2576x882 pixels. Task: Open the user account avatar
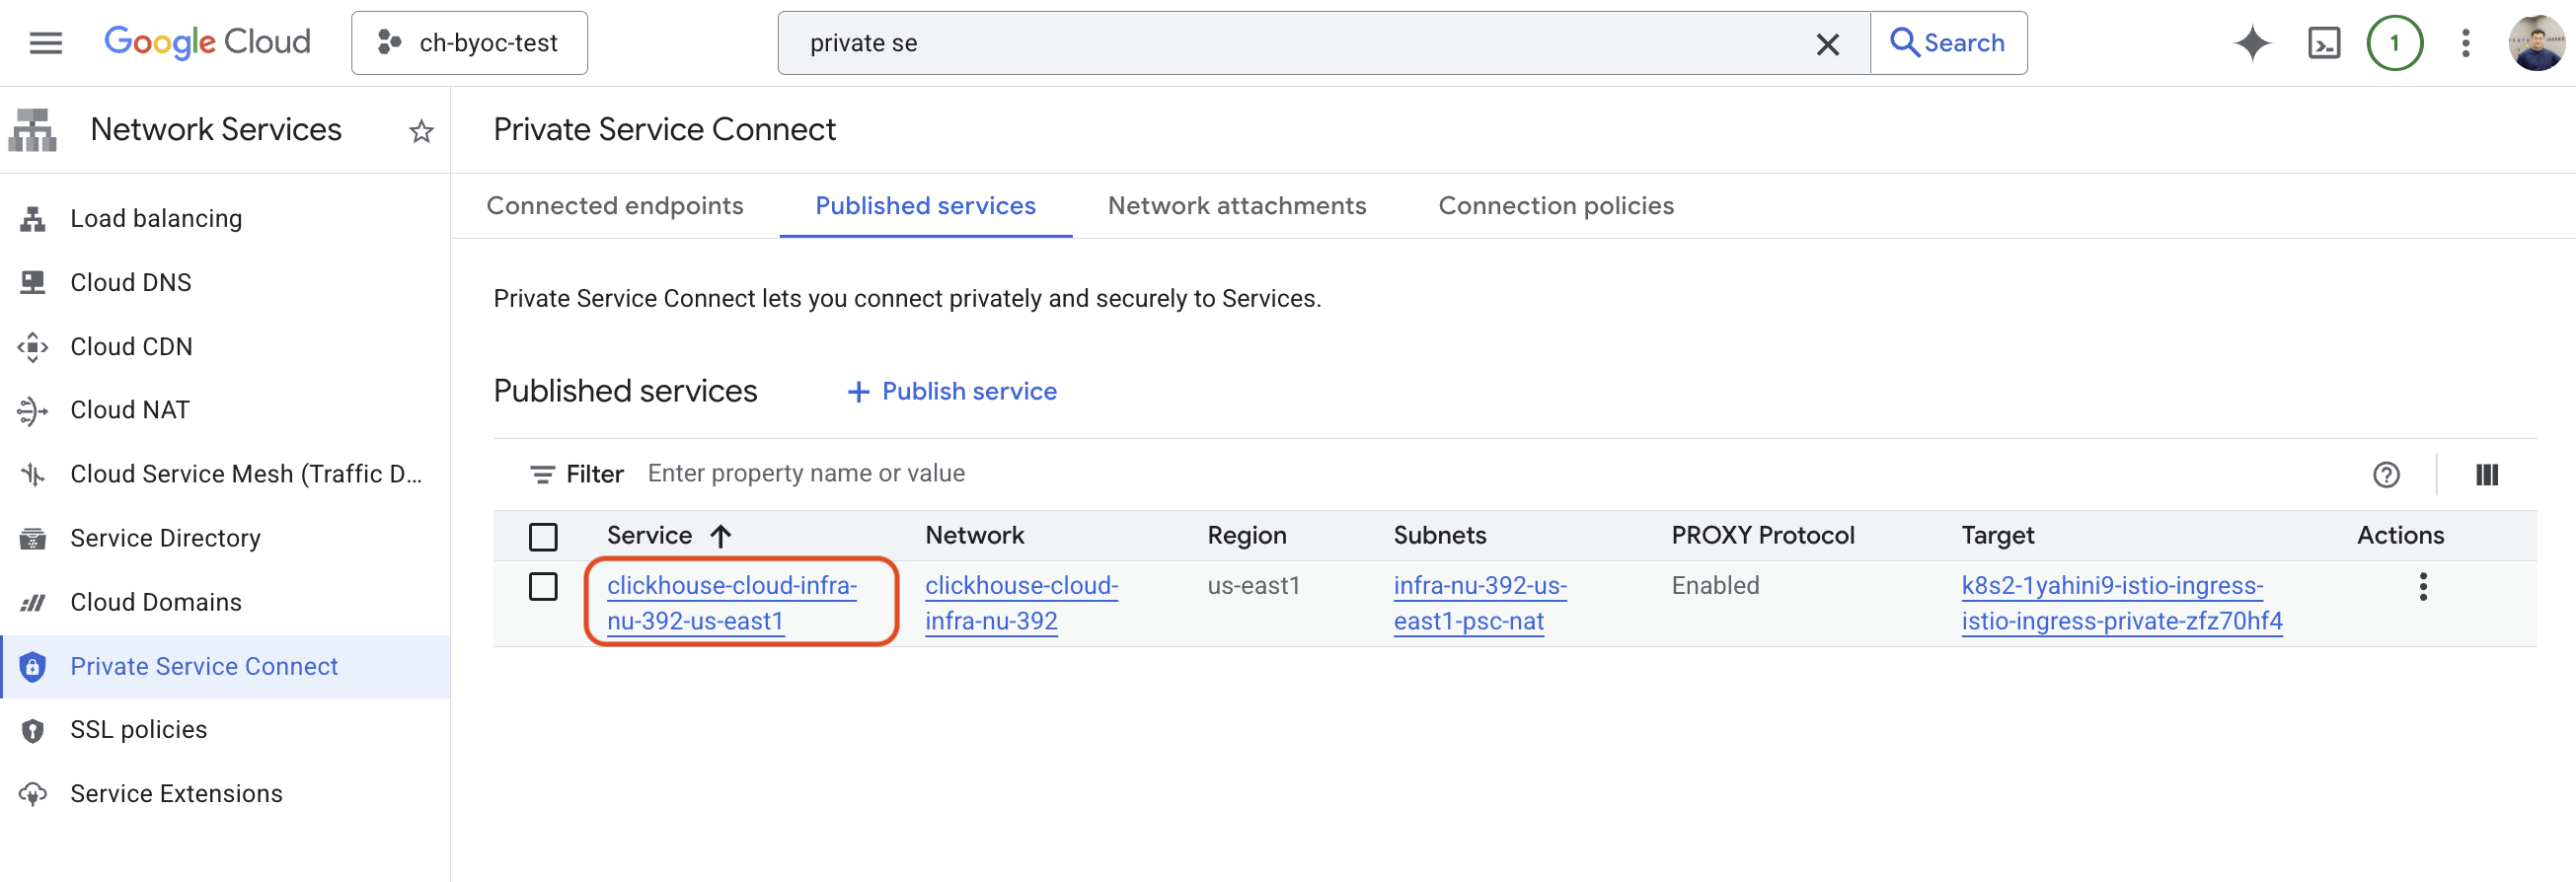2535,43
